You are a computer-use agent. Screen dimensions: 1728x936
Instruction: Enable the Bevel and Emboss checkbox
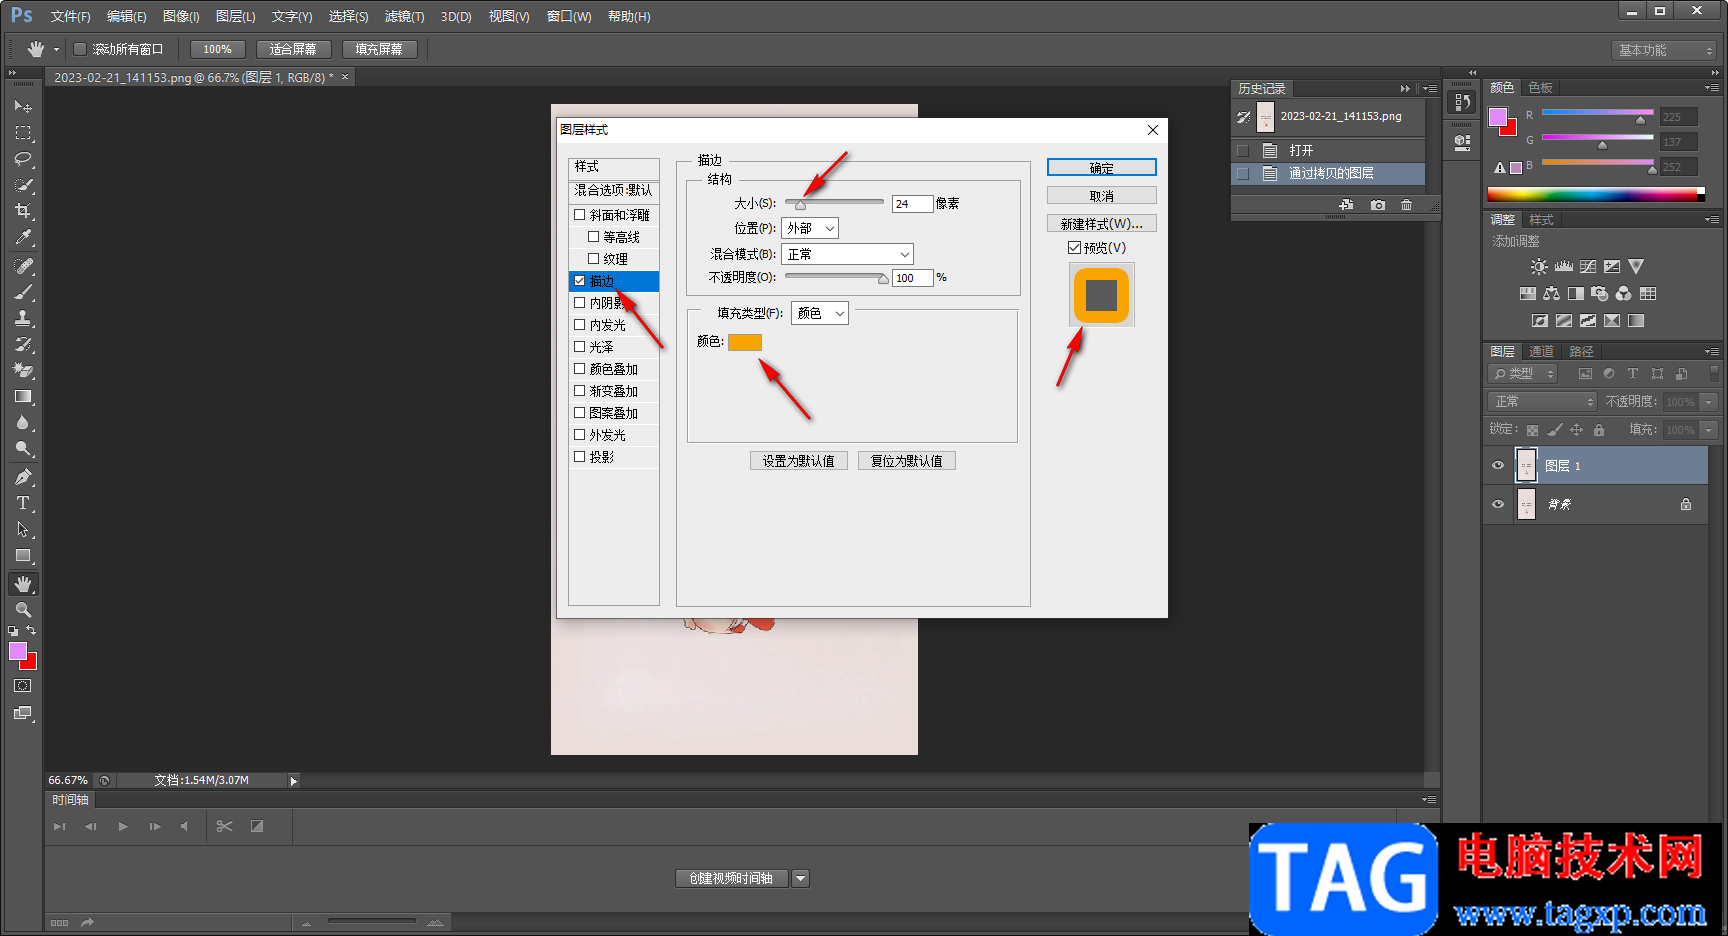click(579, 214)
